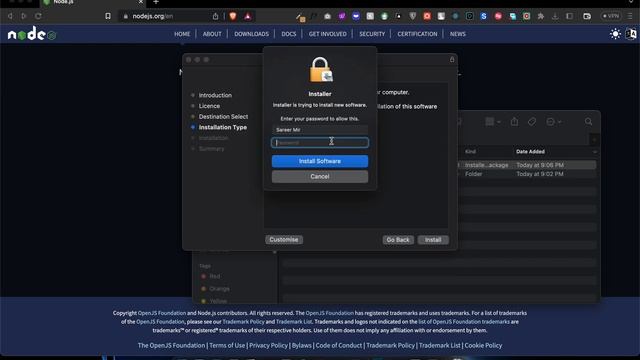The height and width of the screenshot is (360, 640).
Task: Open the Trademark Policy link in the footer paragraph
Action: [243, 322]
